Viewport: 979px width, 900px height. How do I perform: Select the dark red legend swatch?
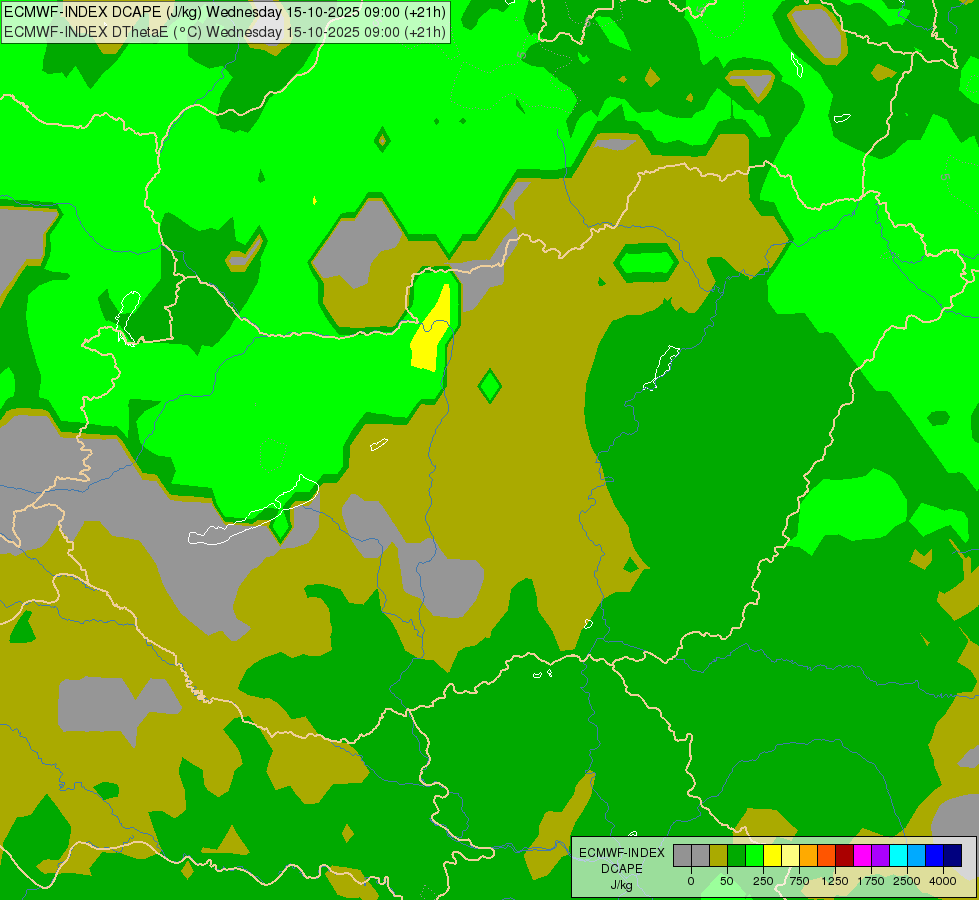(x=844, y=855)
